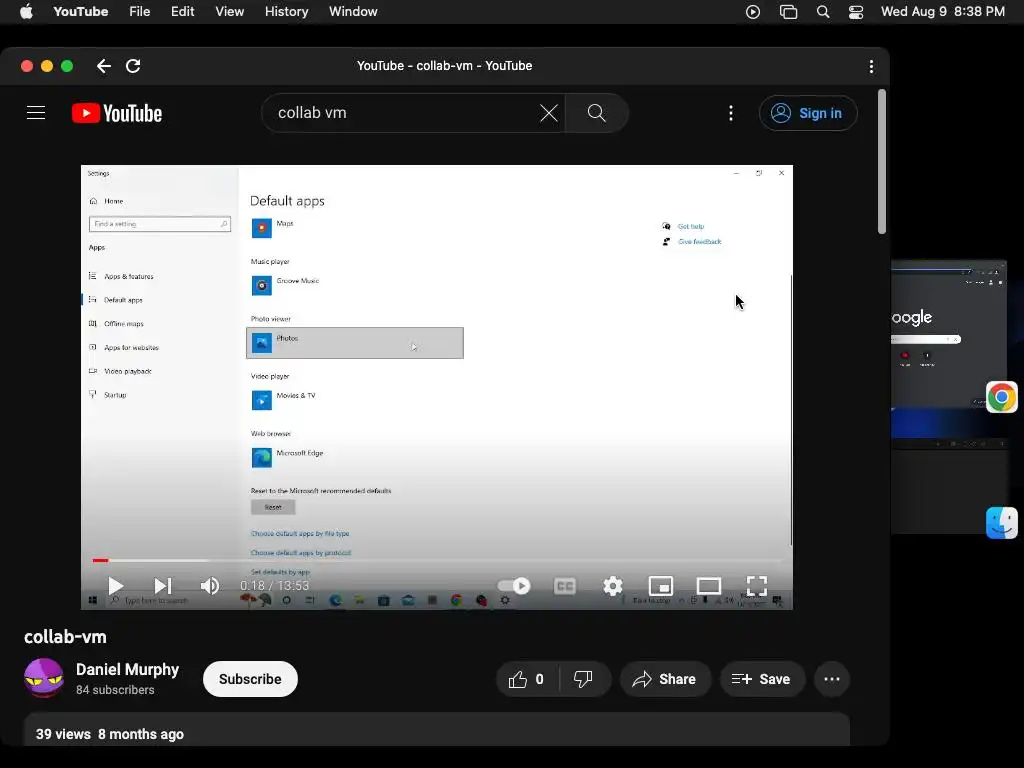Expand the video description box
This screenshot has height=768, width=1024.
436,731
